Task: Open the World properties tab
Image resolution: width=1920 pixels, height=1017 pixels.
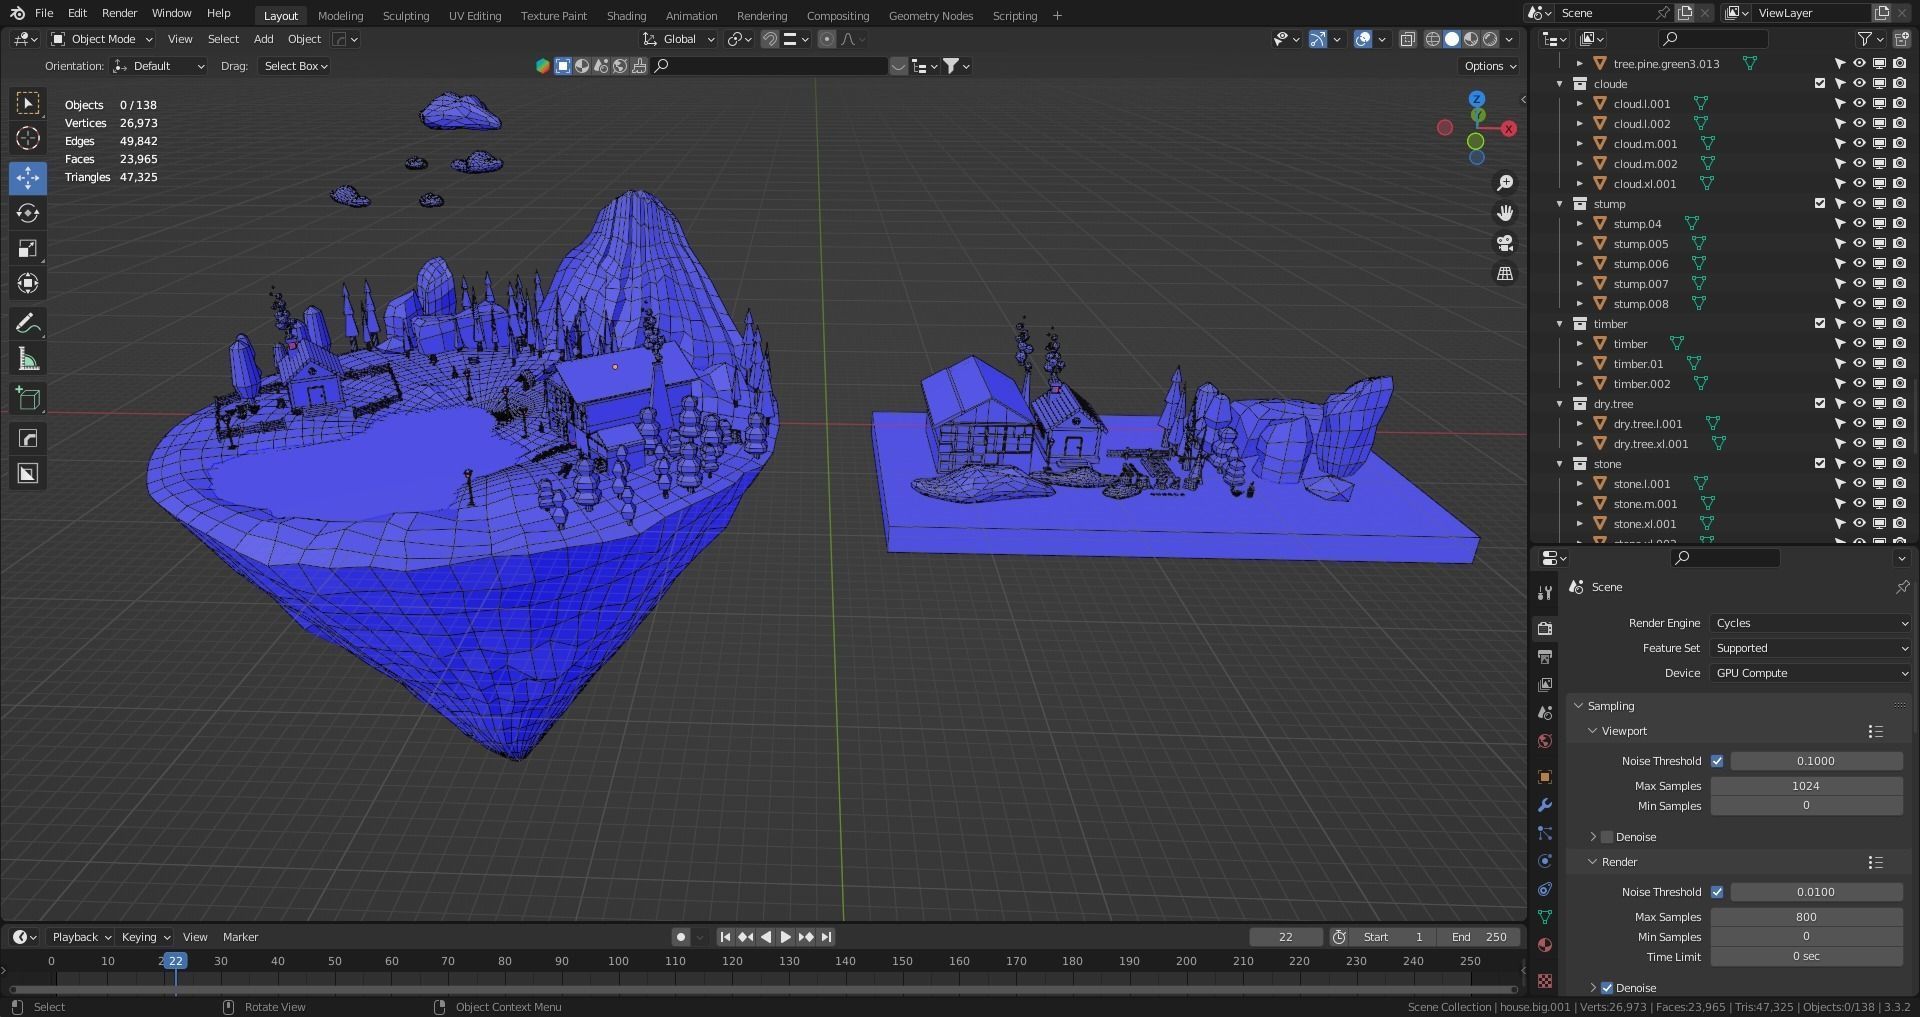Action: (x=1545, y=741)
